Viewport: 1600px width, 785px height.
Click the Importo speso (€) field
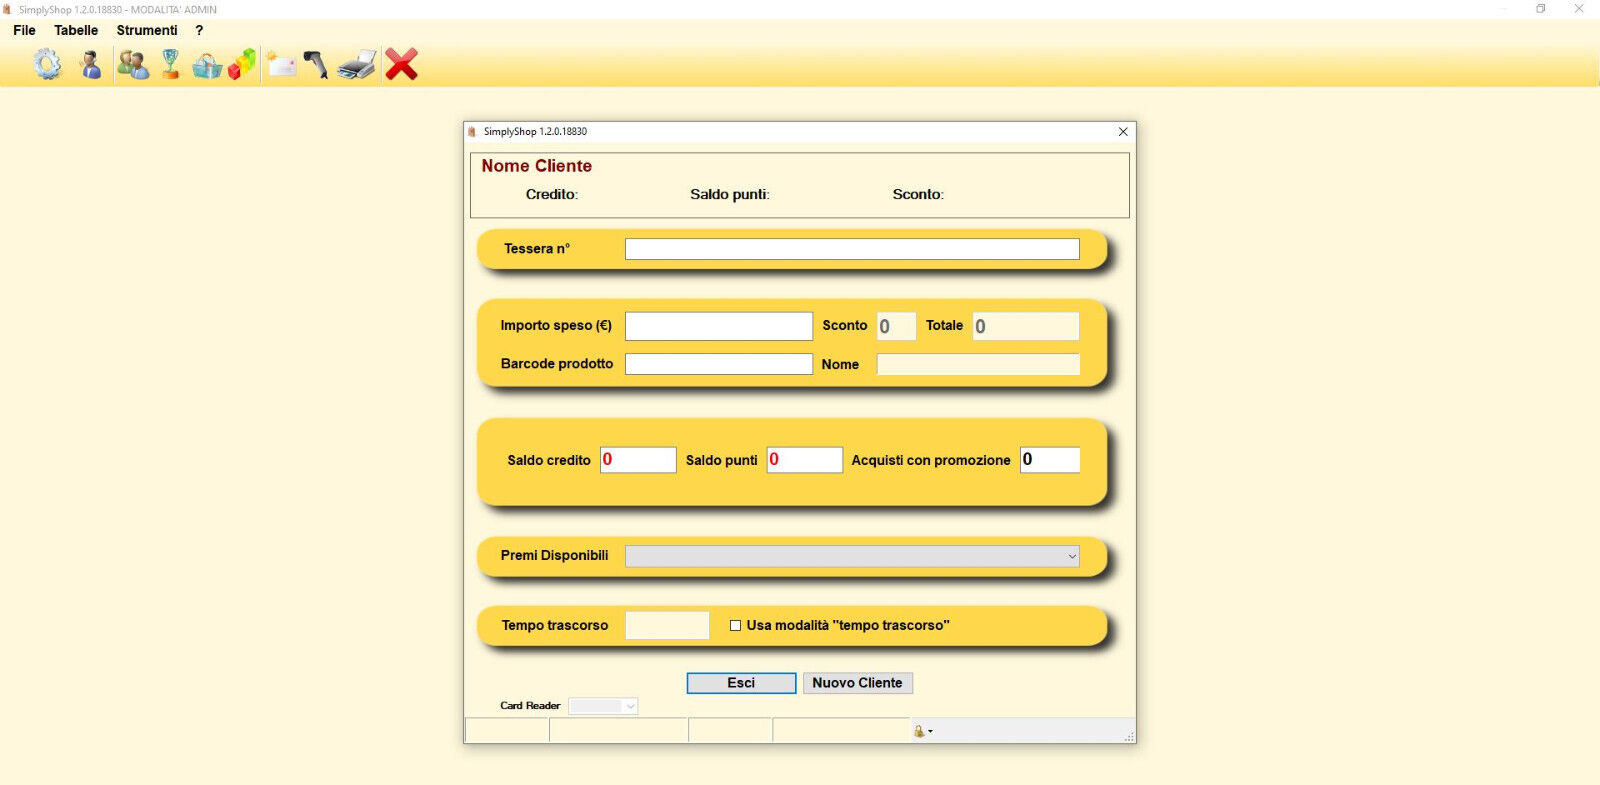tap(719, 326)
